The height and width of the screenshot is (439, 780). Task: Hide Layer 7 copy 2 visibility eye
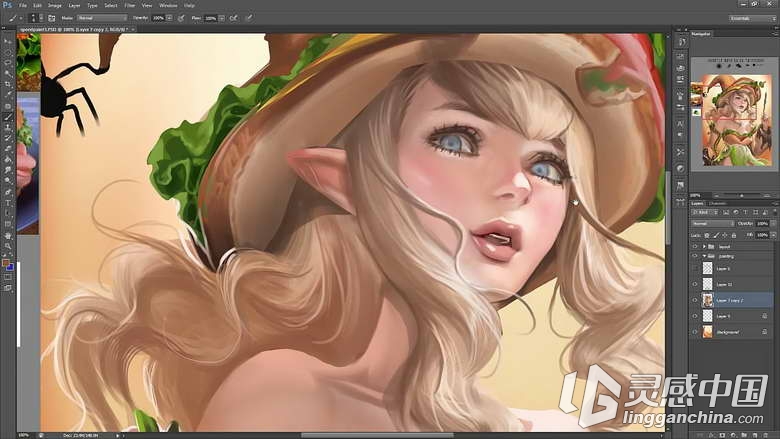[695, 300]
